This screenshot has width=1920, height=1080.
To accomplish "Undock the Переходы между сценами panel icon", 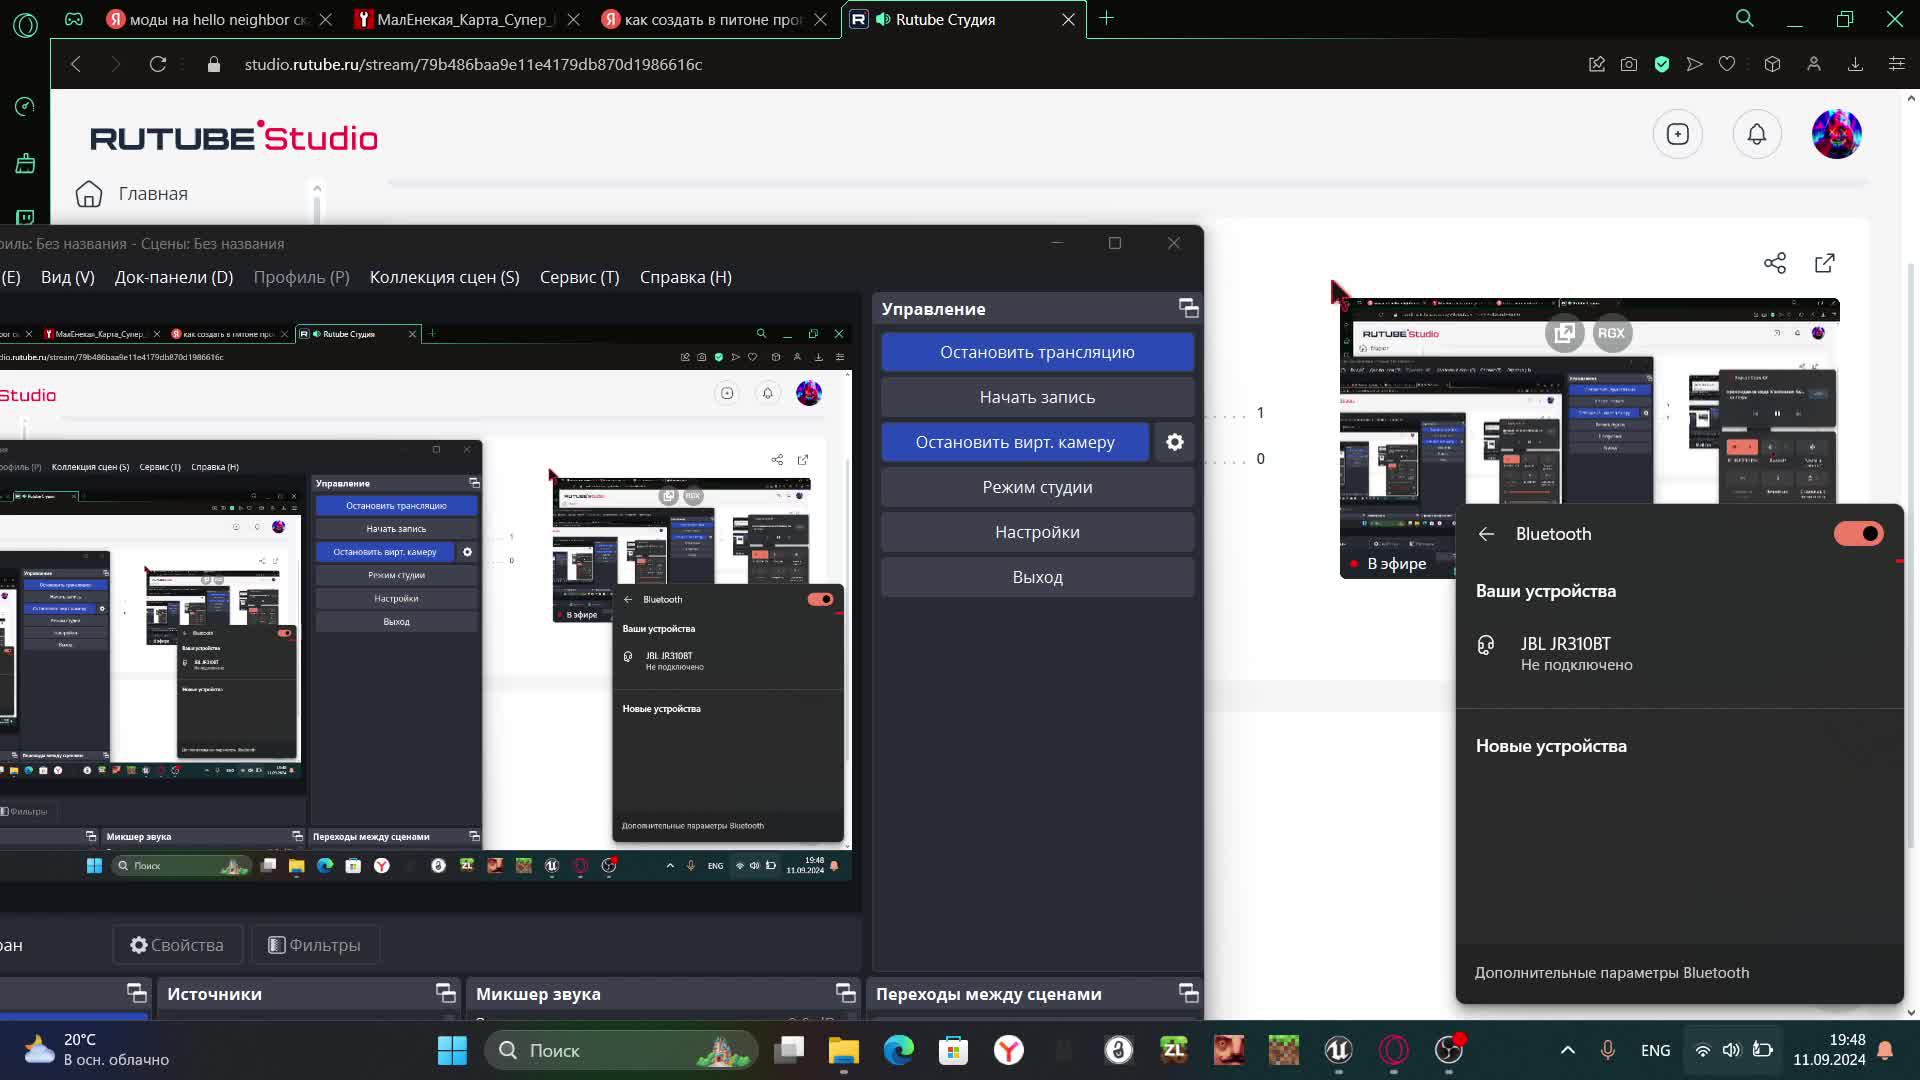I will coord(1188,993).
